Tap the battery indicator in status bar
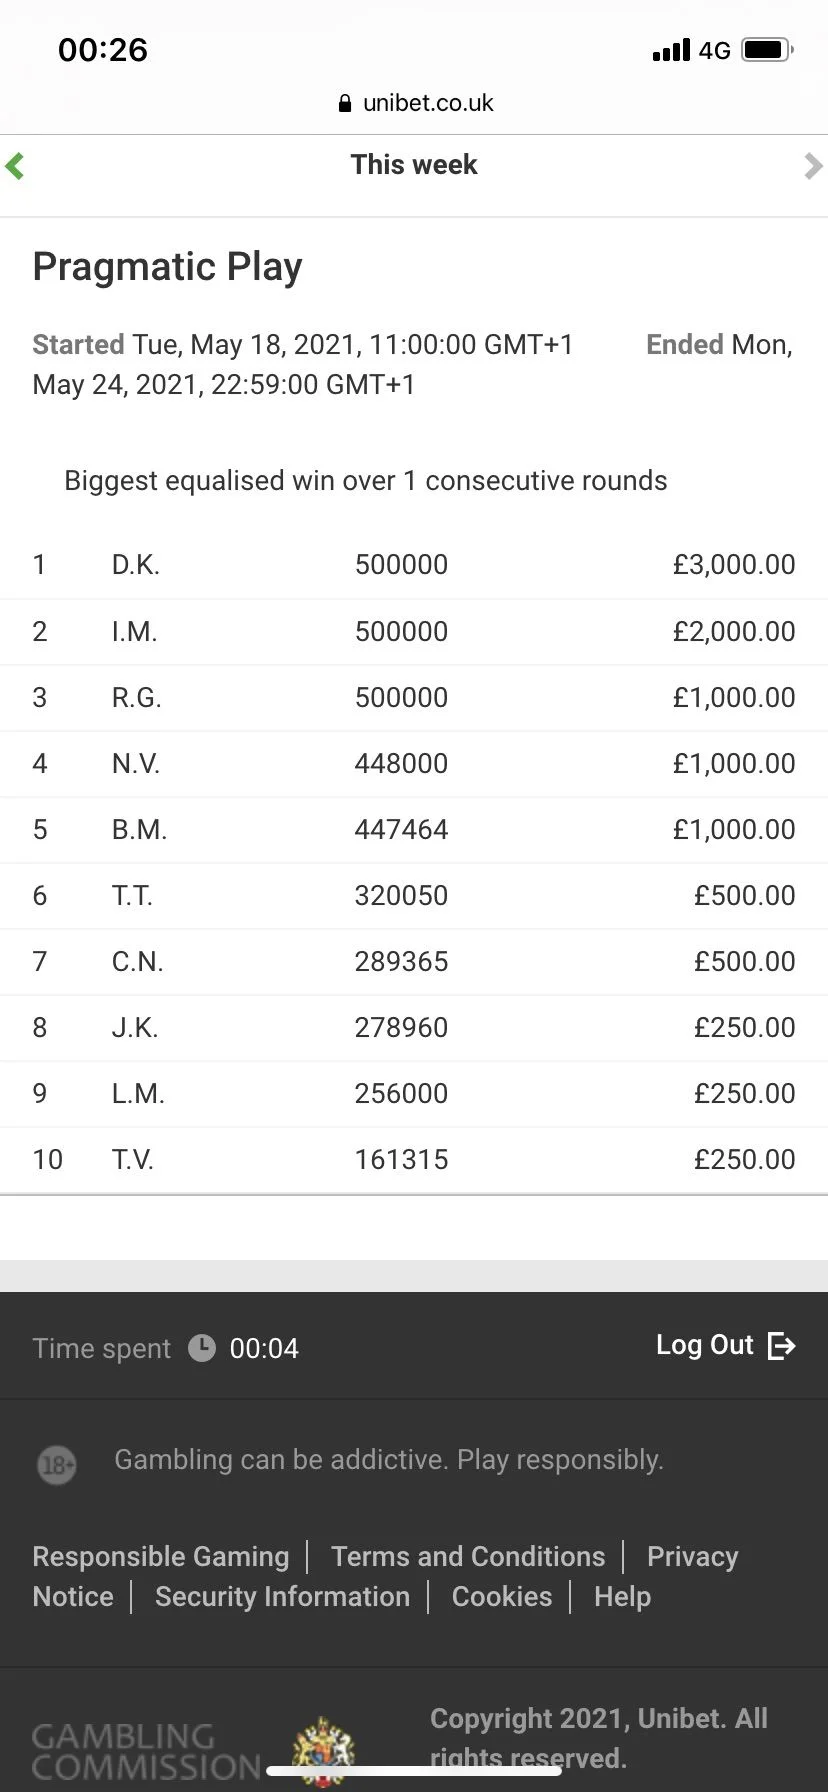The image size is (828, 1792). click(767, 49)
